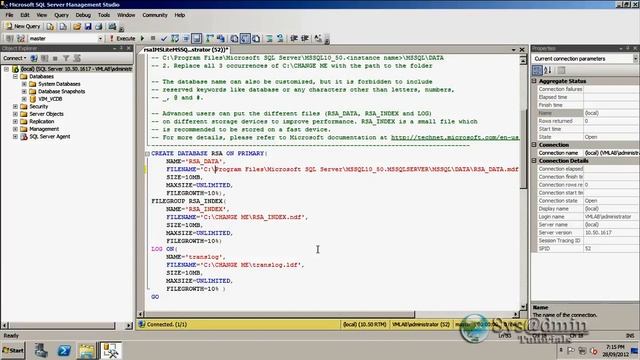Expand the Security folder
The image size is (640, 360).
(15, 107)
